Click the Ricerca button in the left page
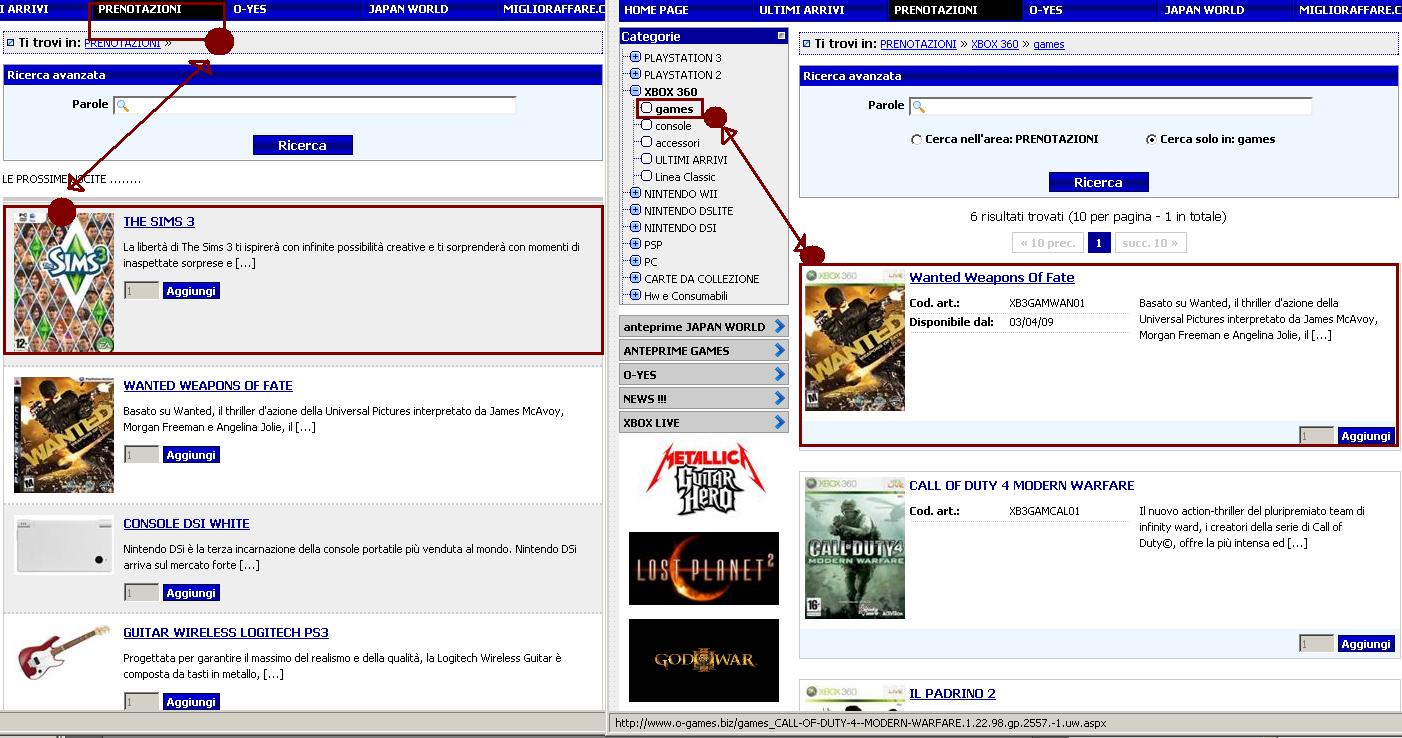 [x=303, y=145]
